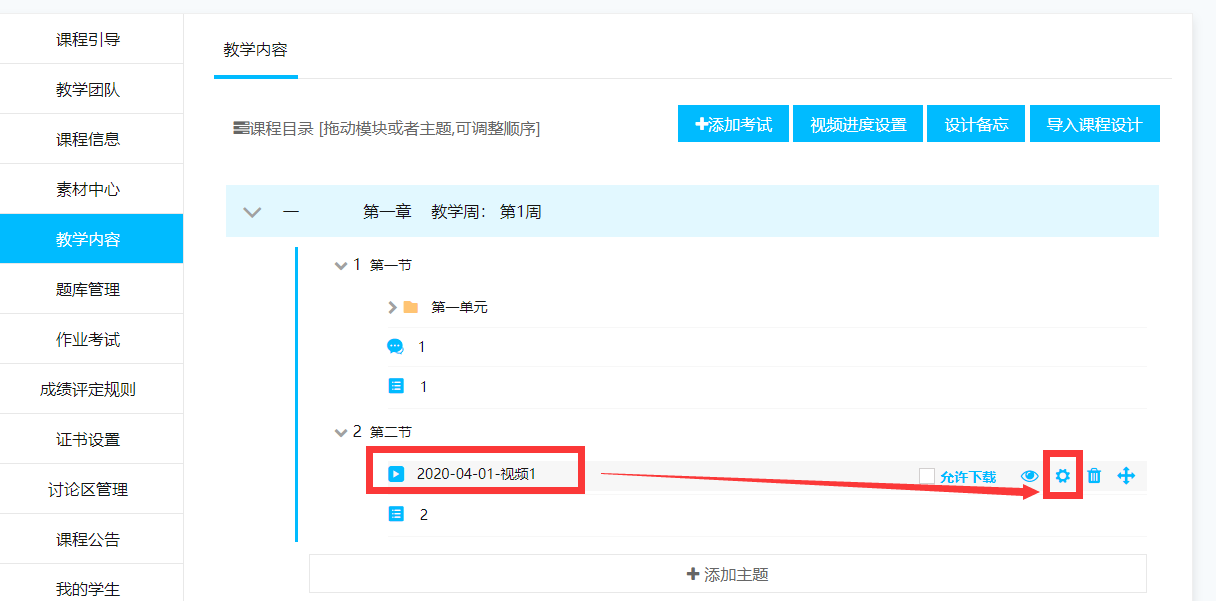Click the 第一单元 folder icon

coord(411,307)
